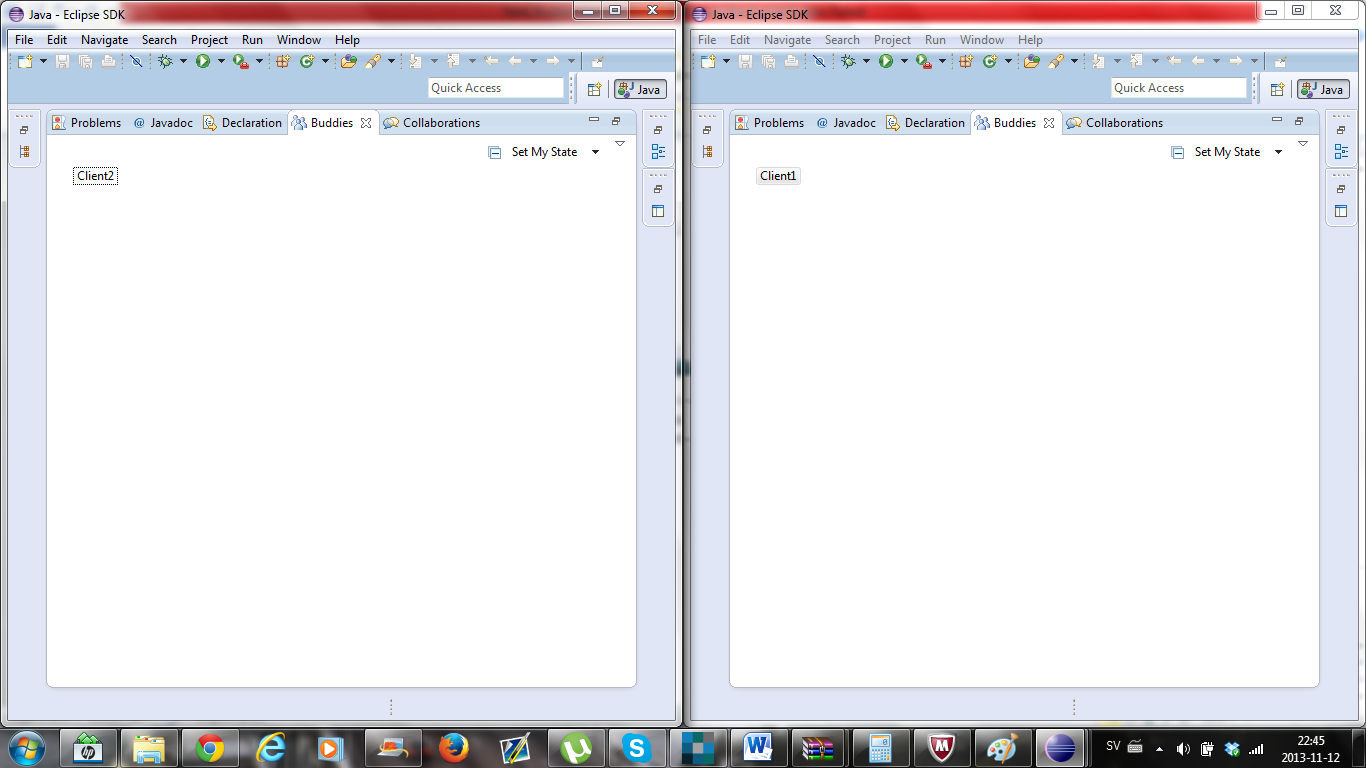The height and width of the screenshot is (768, 1366).
Task: Switch to Problems tab in right window
Action: (x=769, y=123)
